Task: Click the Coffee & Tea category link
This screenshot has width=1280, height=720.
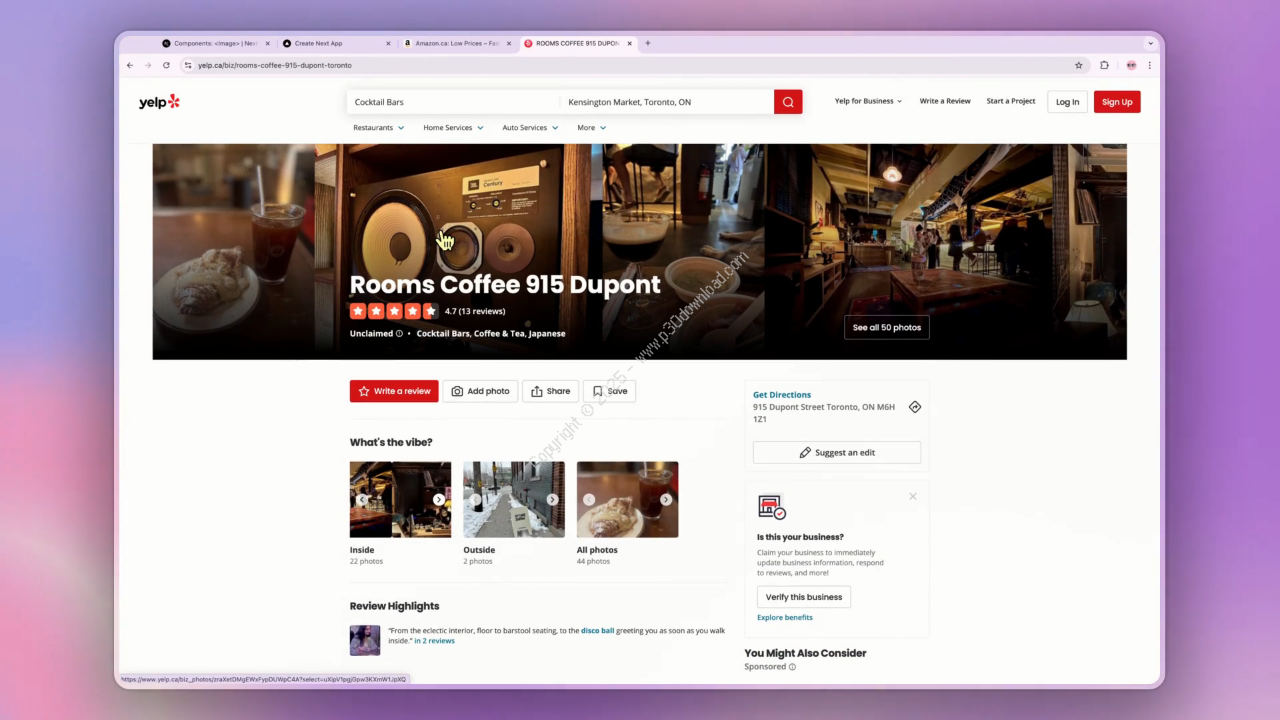Action: (x=500, y=334)
